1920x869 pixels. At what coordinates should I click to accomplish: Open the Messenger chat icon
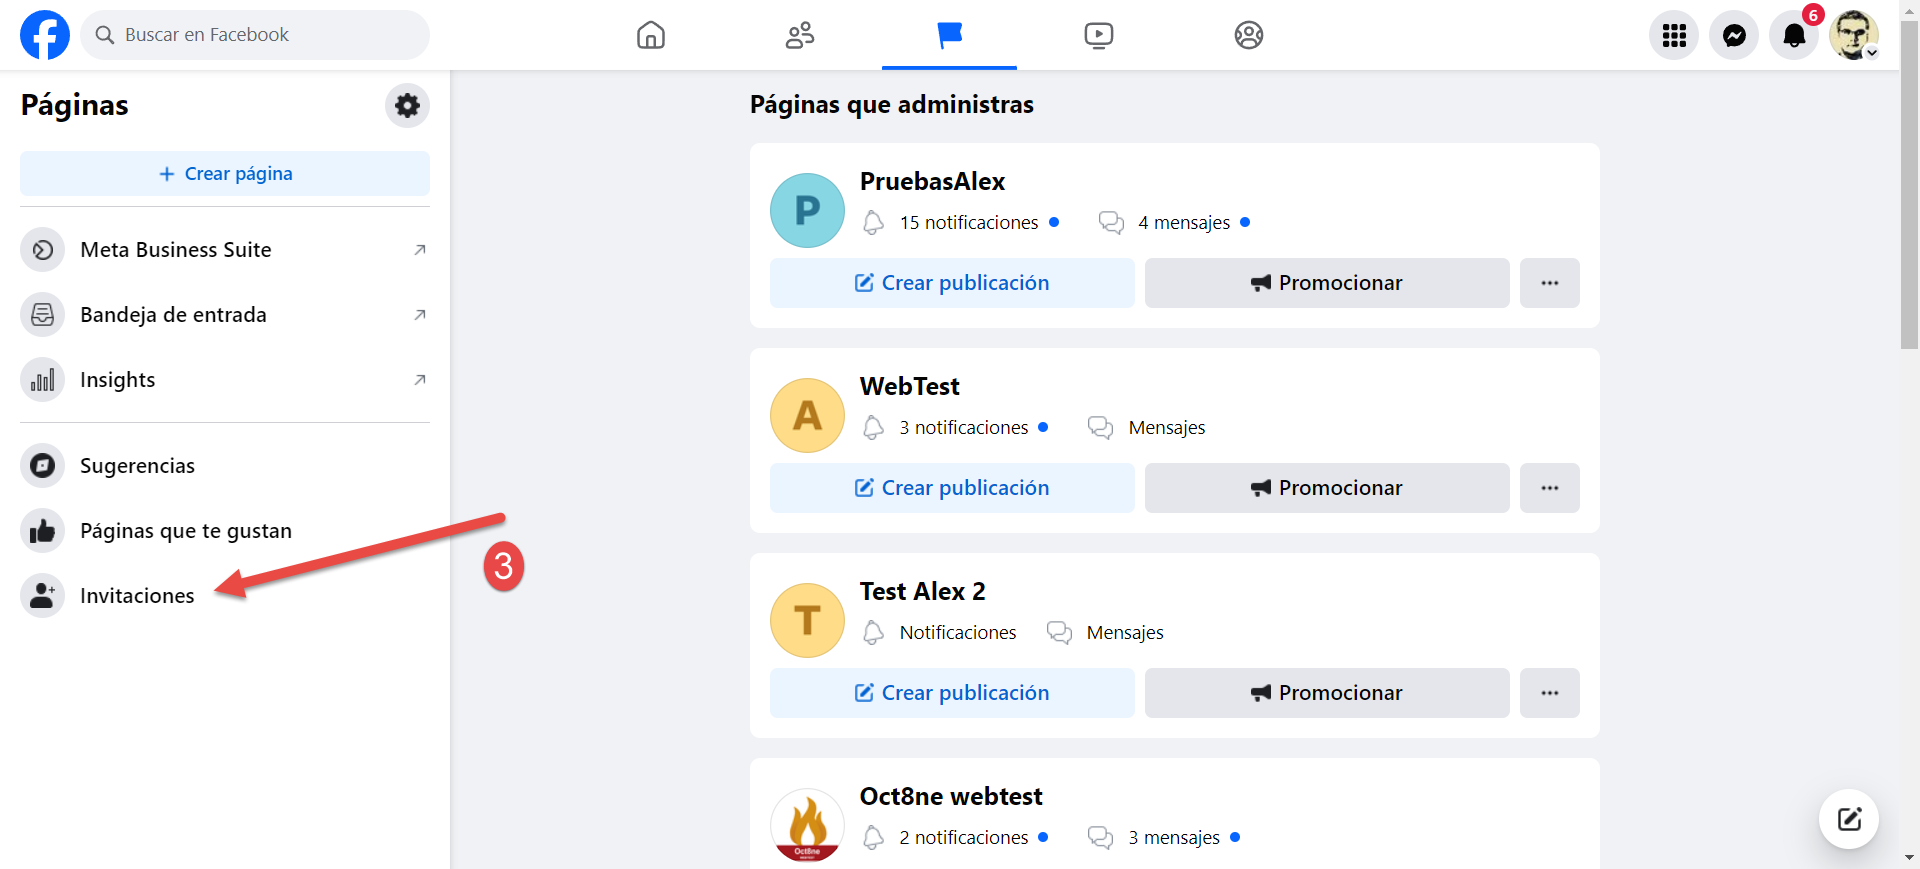[x=1734, y=36]
